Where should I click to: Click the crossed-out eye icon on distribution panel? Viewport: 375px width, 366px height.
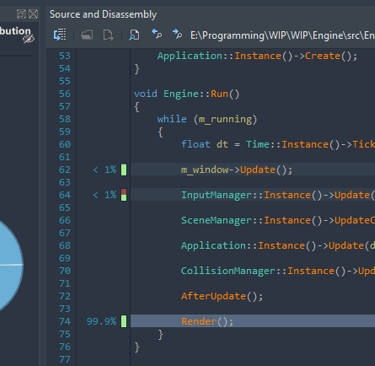[29, 39]
